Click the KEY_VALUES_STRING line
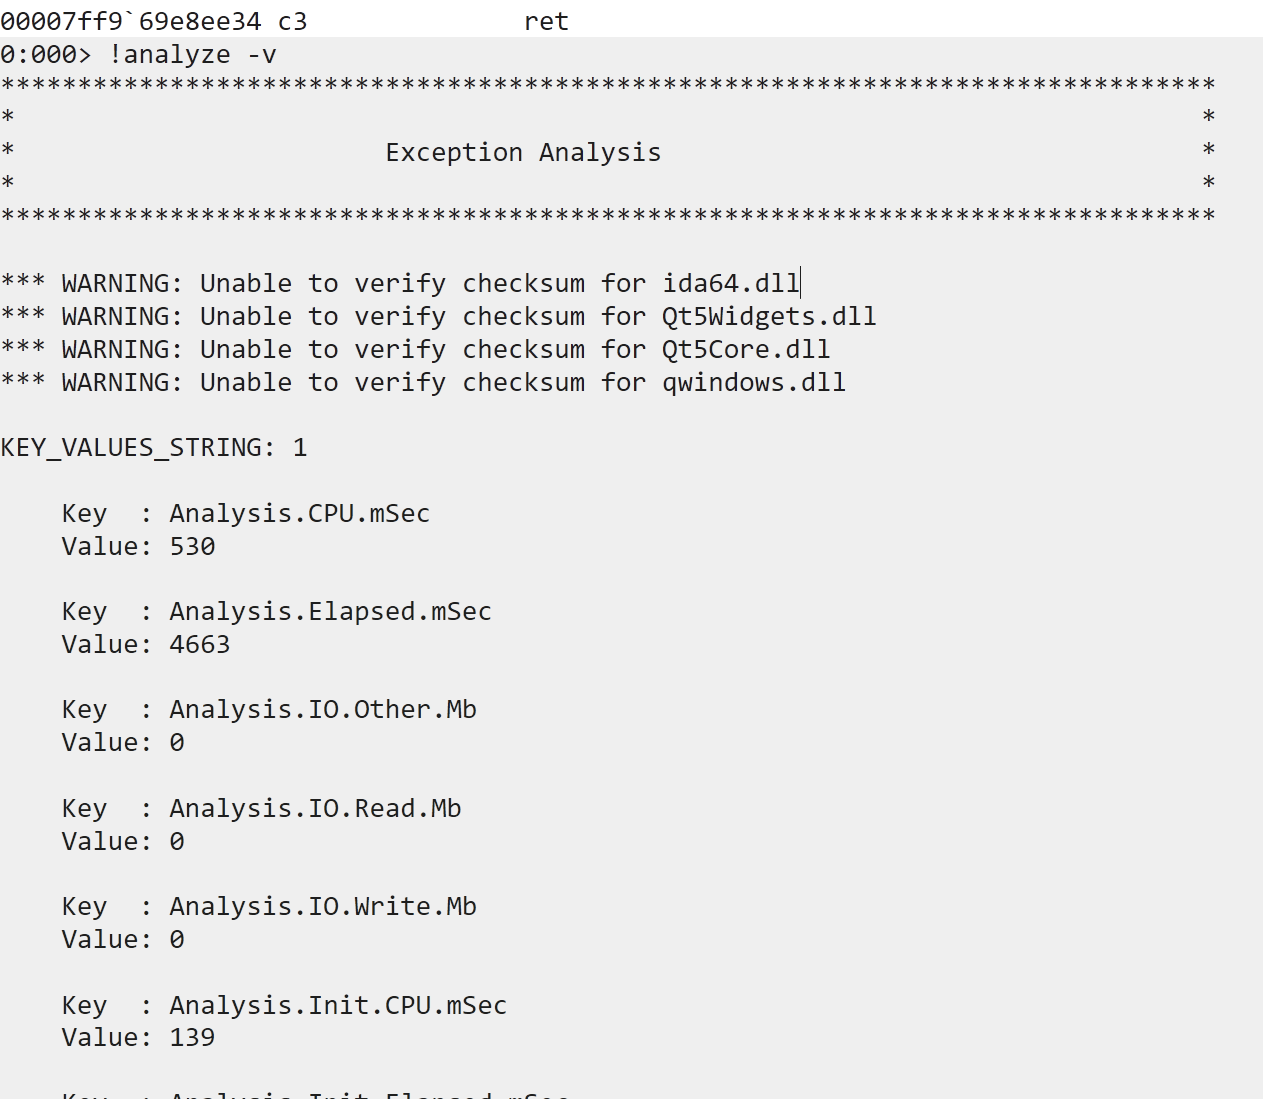 153,448
